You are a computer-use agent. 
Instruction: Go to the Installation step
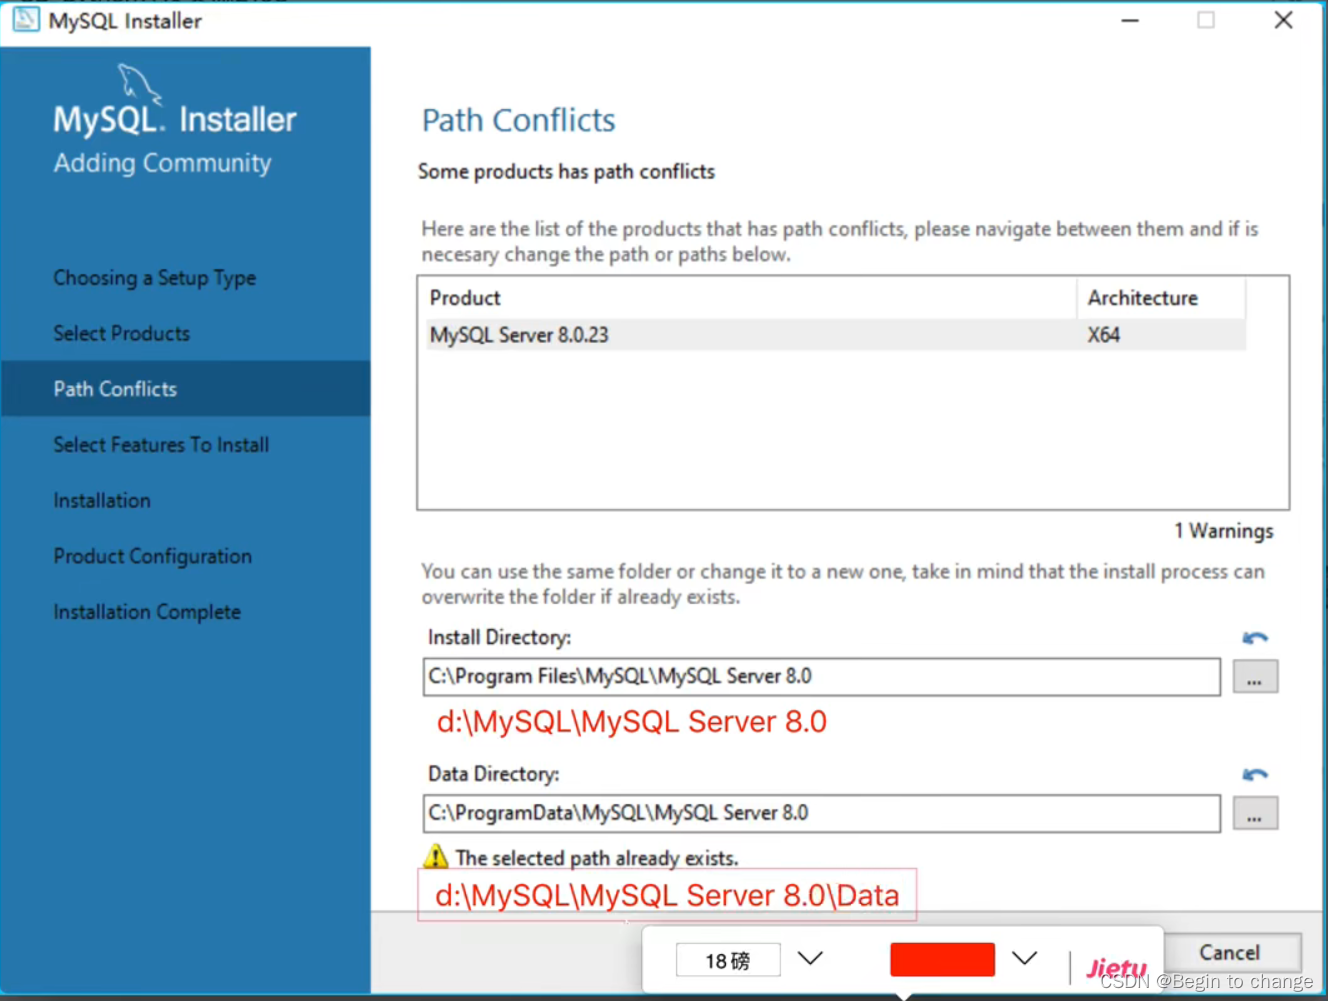102,500
